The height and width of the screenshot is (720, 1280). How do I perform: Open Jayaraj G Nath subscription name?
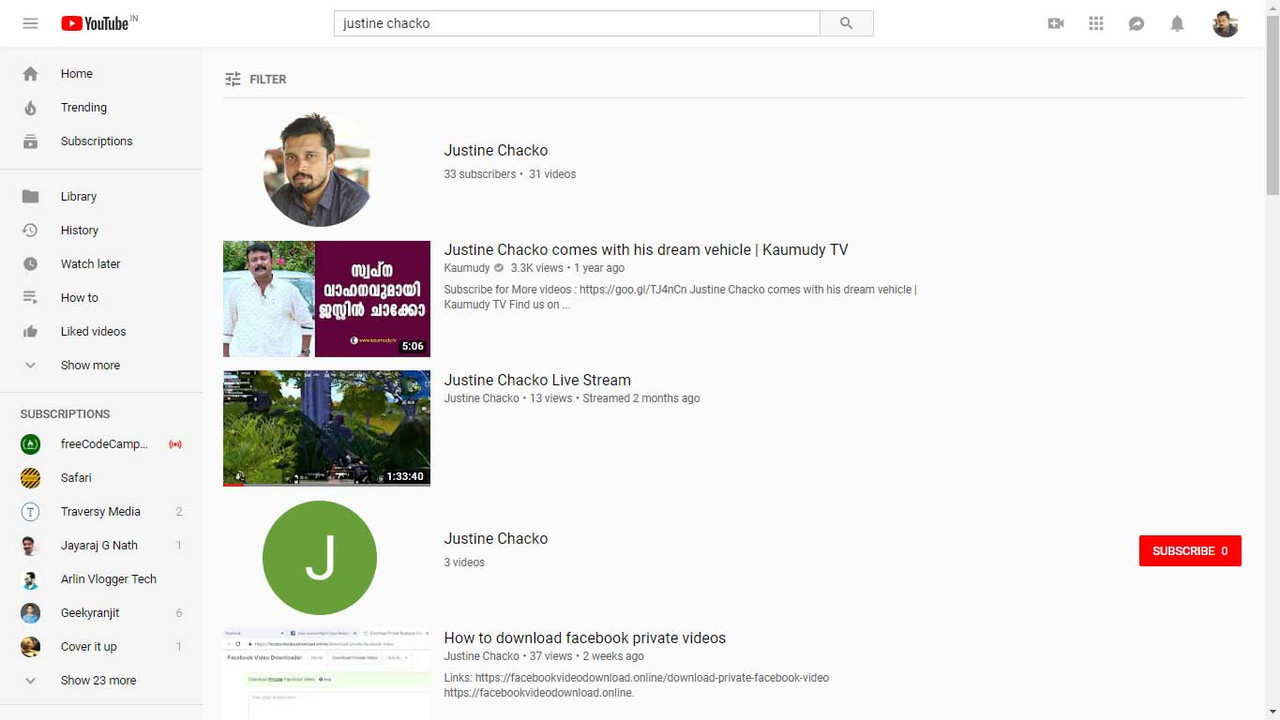click(x=99, y=545)
